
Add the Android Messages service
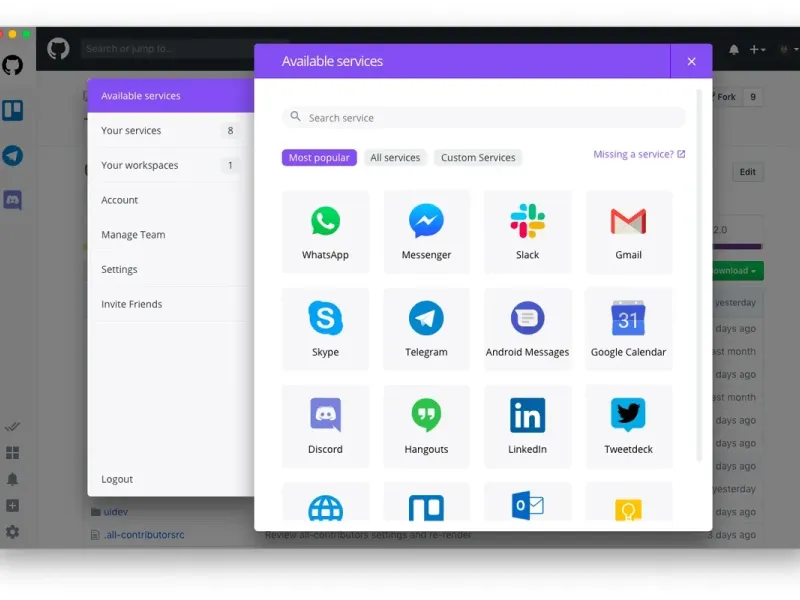point(527,329)
